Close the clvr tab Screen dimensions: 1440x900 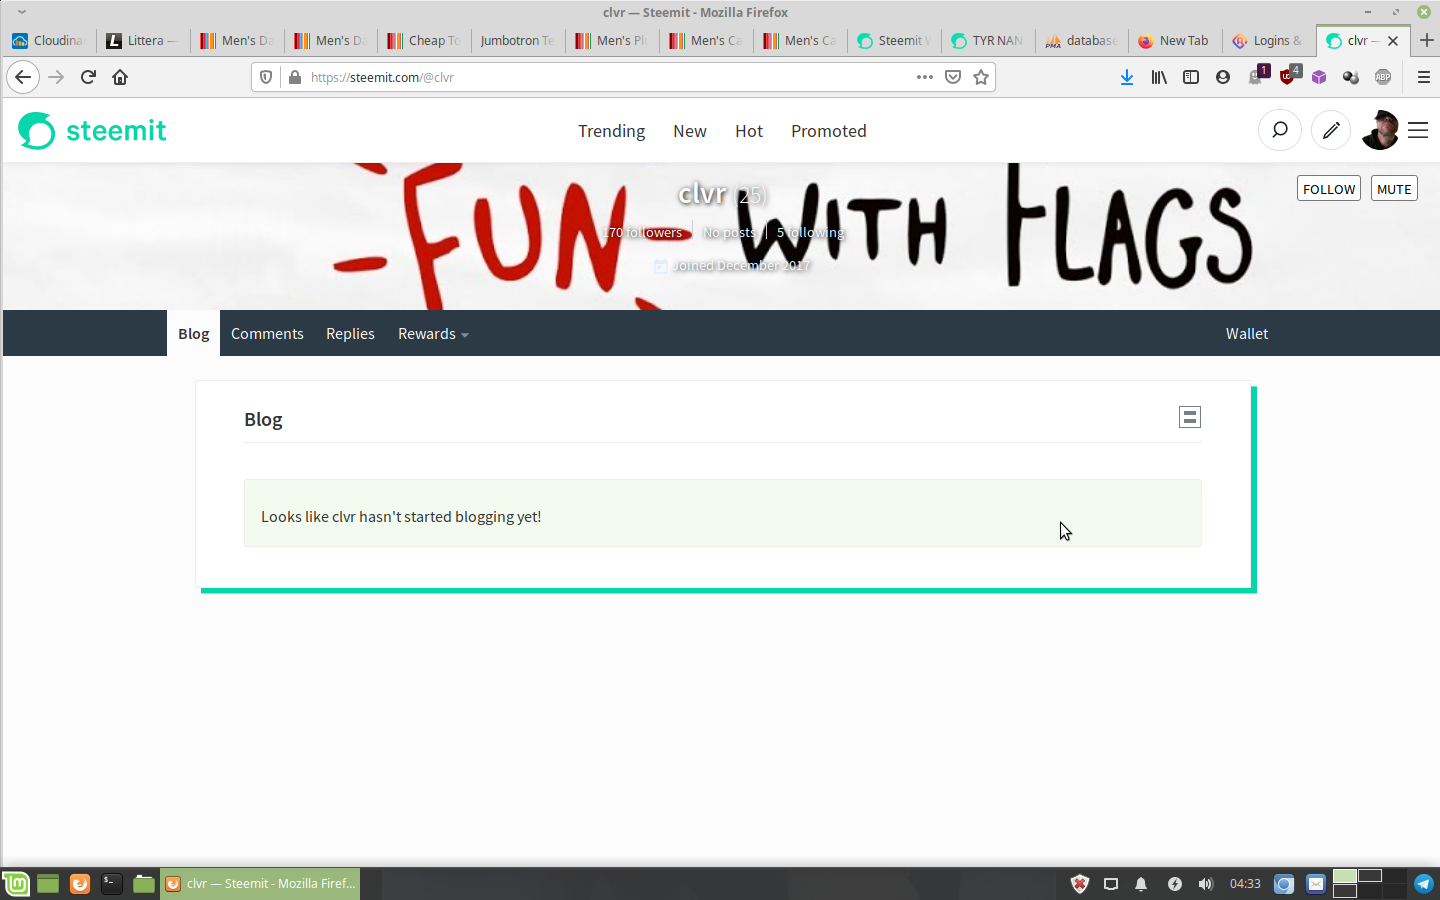(x=1393, y=41)
